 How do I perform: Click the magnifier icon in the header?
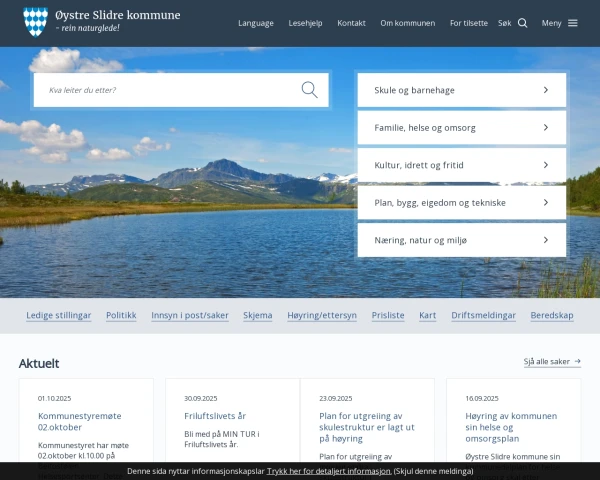[522, 23]
